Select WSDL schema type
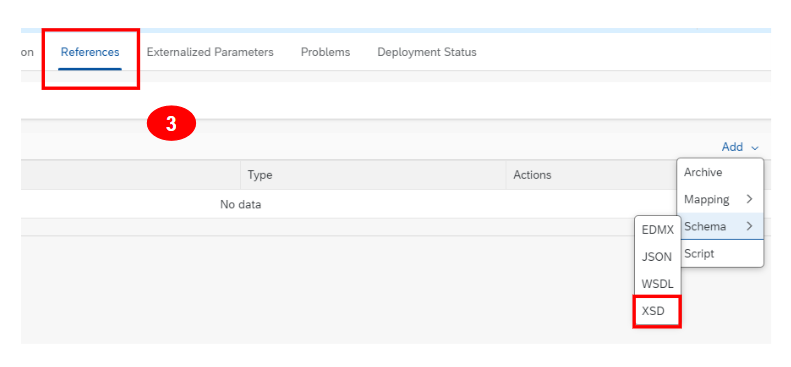The image size is (791, 367). coord(657,284)
